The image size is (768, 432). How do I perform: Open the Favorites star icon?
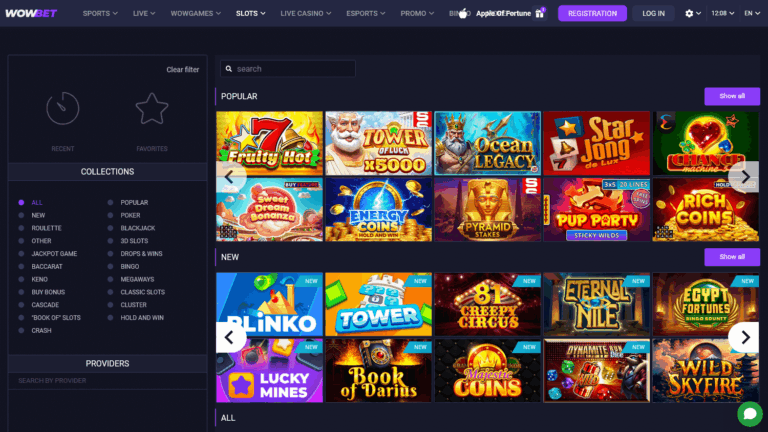pyautogui.click(x=152, y=108)
